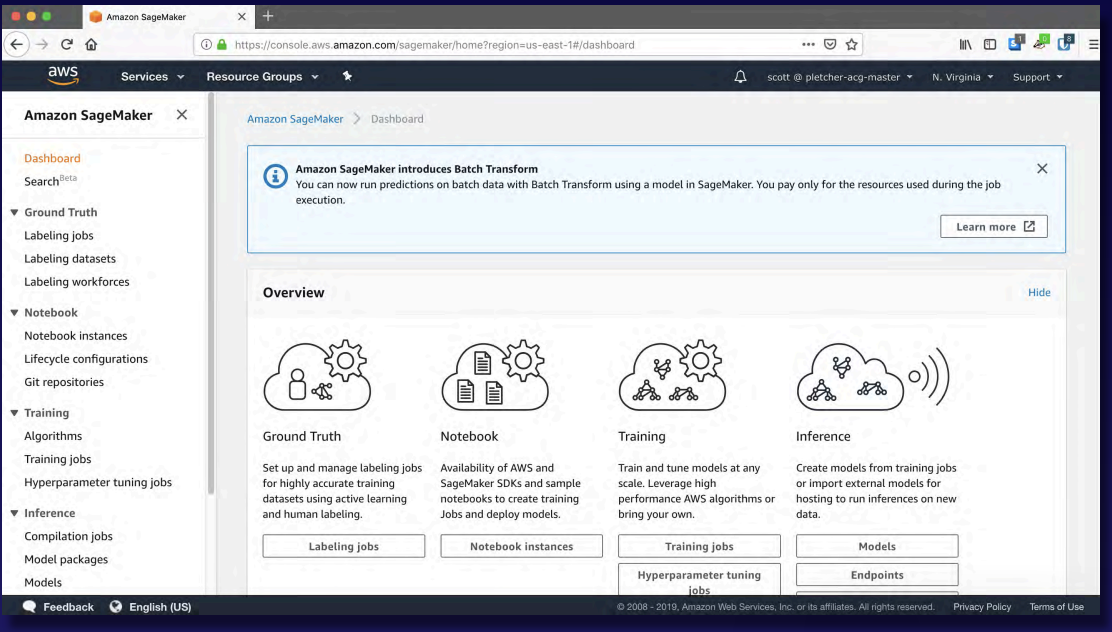Click the Learn more button in the banner
This screenshot has width=1112, height=632.
point(994,226)
